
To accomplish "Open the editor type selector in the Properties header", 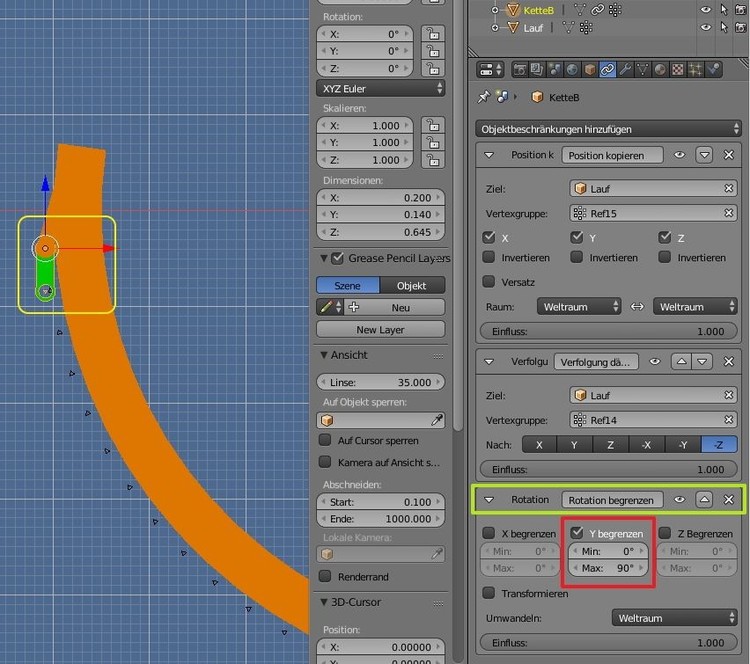I will [490, 70].
